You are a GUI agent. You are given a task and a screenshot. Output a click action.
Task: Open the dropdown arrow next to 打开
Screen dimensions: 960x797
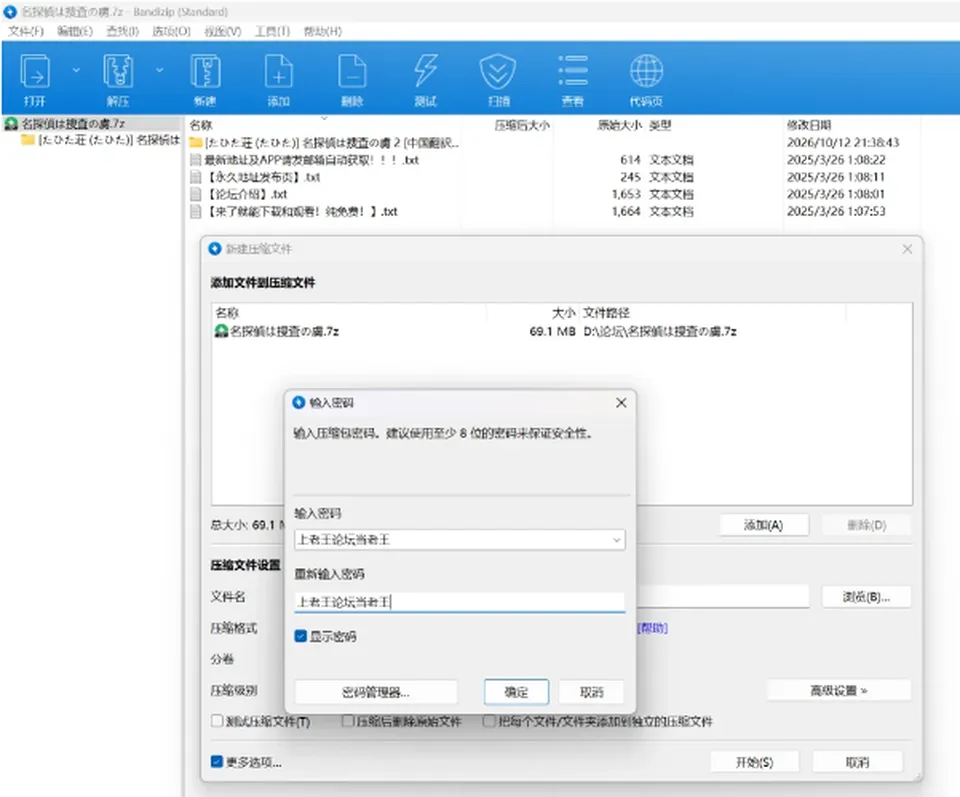tap(76, 70)
